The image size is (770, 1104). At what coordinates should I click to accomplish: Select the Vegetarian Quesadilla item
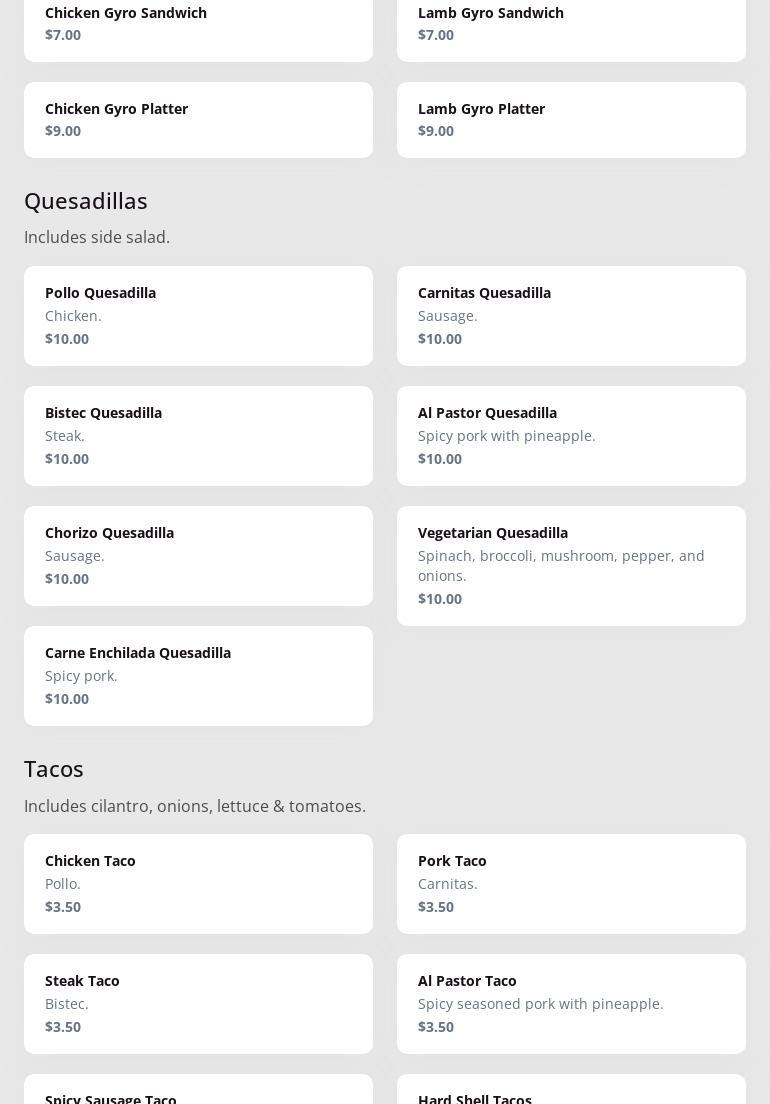pos(571,566)
